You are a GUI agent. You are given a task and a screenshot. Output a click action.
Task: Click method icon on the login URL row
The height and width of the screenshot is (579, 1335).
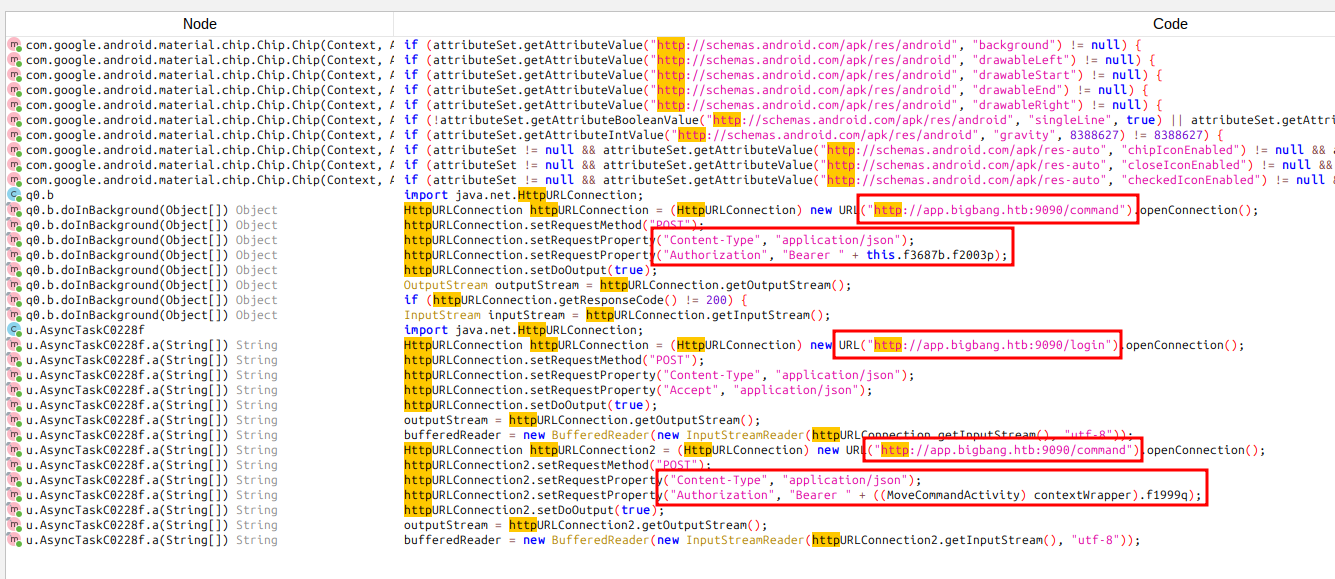pyautogui.click(x=14, y=345)
